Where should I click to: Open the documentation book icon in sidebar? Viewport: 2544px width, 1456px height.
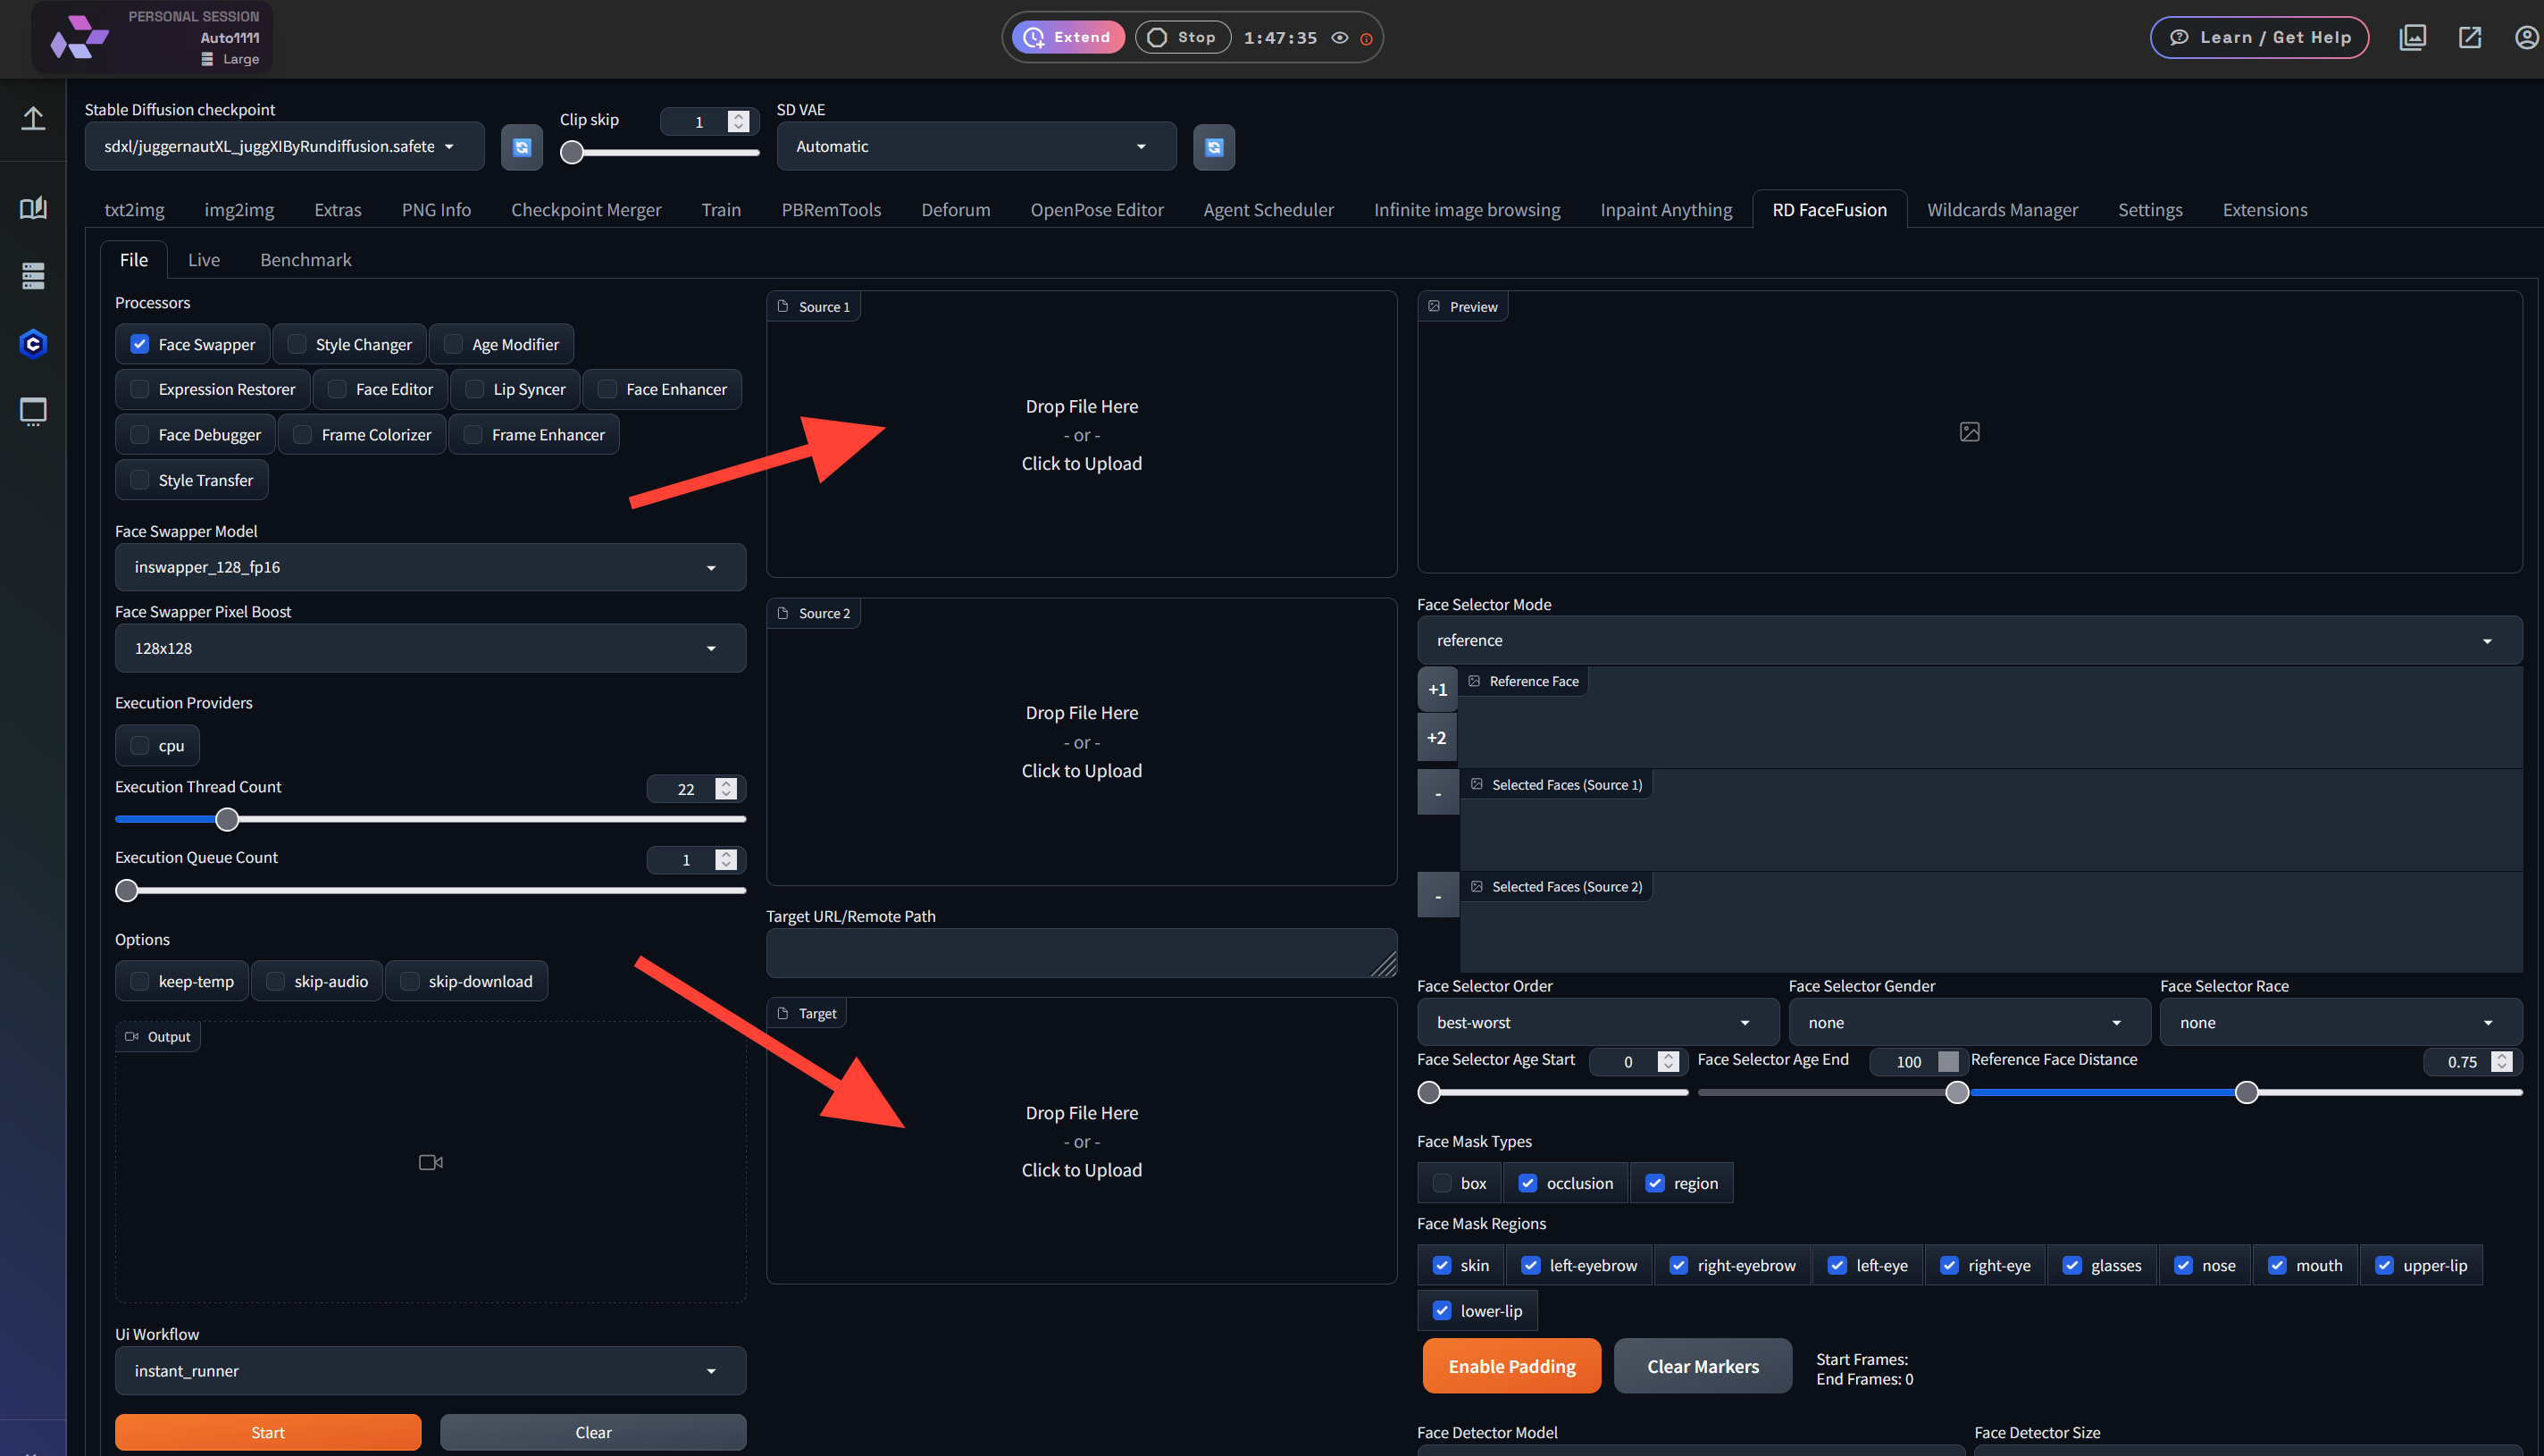tap(33, 208)
